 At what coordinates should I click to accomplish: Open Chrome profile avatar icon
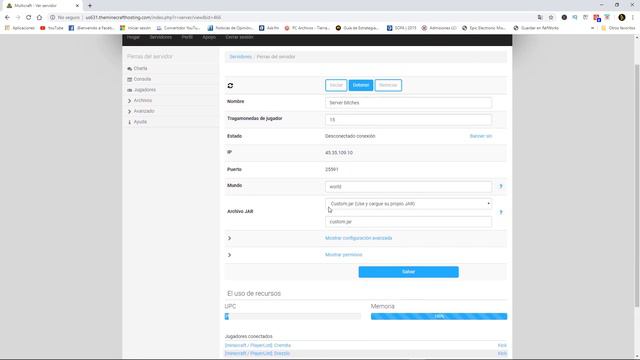(x=622, y=18)
